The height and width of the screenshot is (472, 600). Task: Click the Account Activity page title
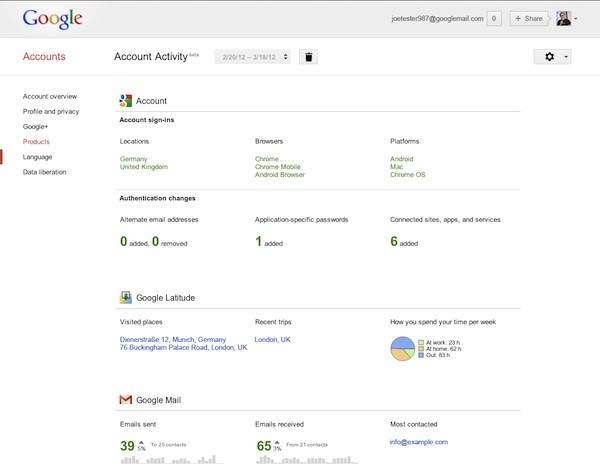(x=151, y=57)
